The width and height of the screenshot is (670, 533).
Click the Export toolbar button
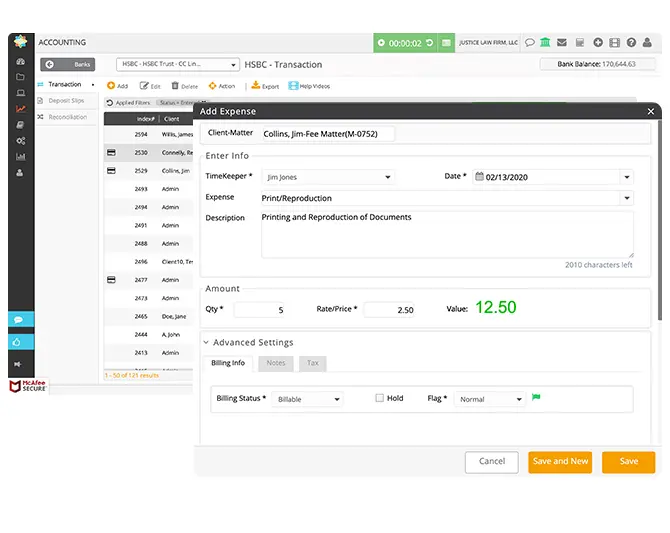coord(265,86)
